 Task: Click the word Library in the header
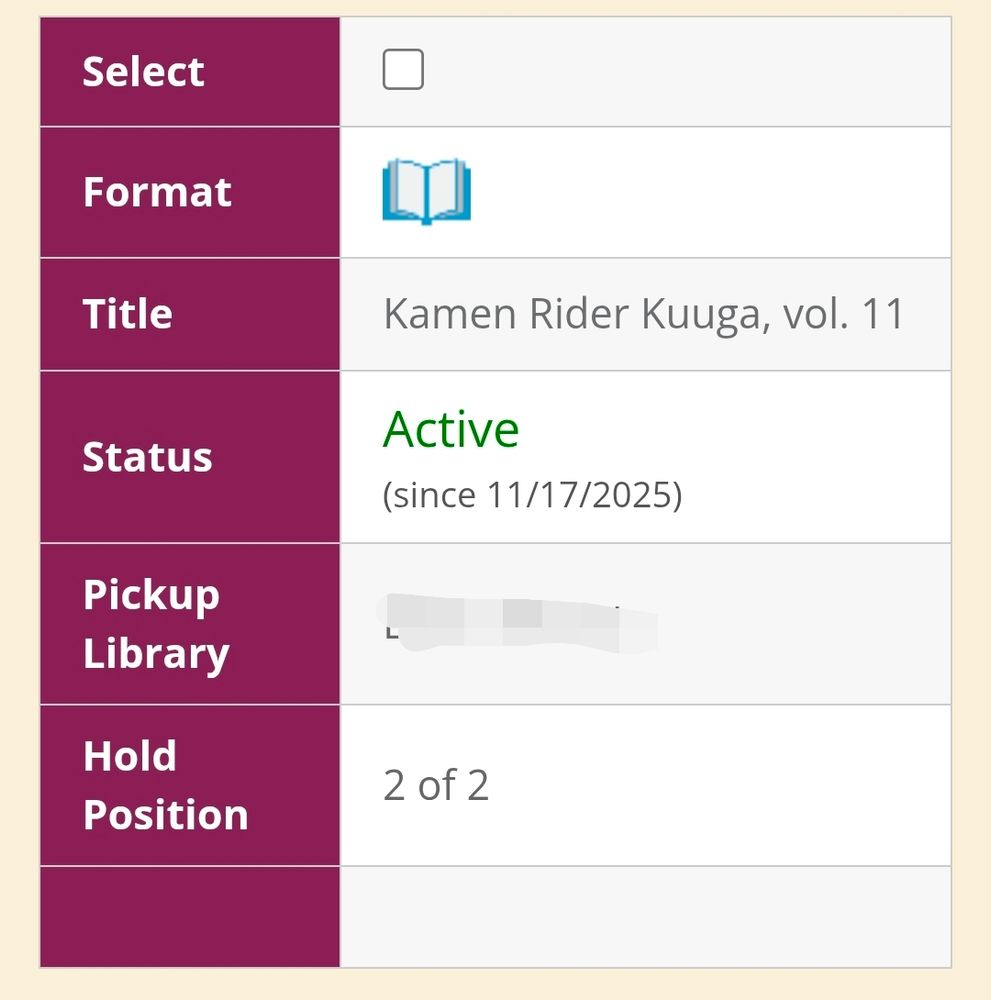(156, 654)
